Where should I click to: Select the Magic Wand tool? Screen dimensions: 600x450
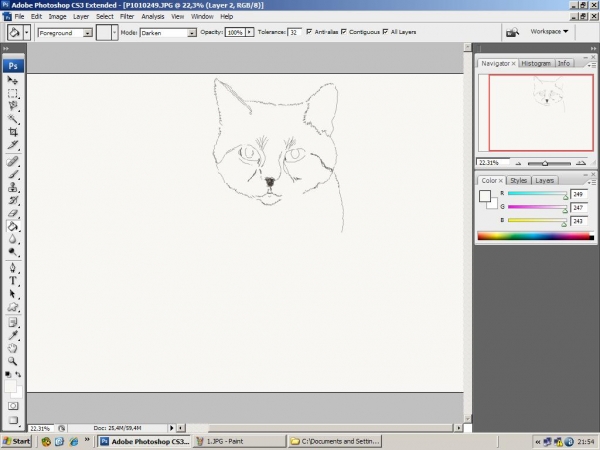(13, 119)
